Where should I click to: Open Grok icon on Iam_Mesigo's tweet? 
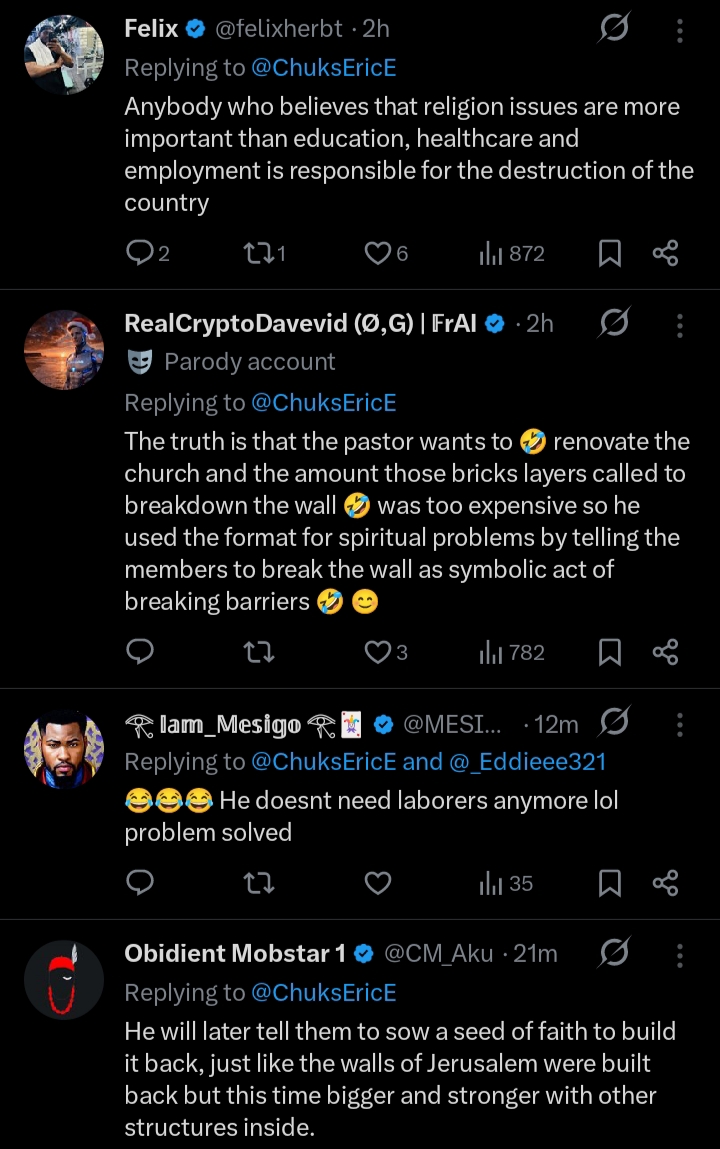click(613, 724)
